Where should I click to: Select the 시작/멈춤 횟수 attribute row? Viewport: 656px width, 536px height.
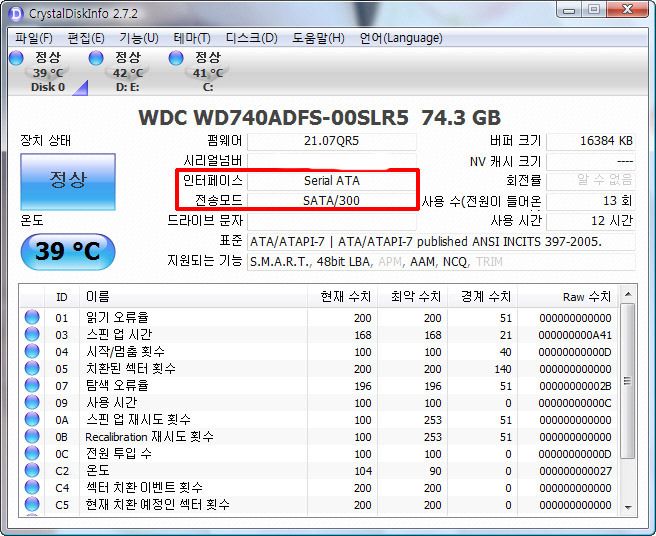(x=320, y=351)
